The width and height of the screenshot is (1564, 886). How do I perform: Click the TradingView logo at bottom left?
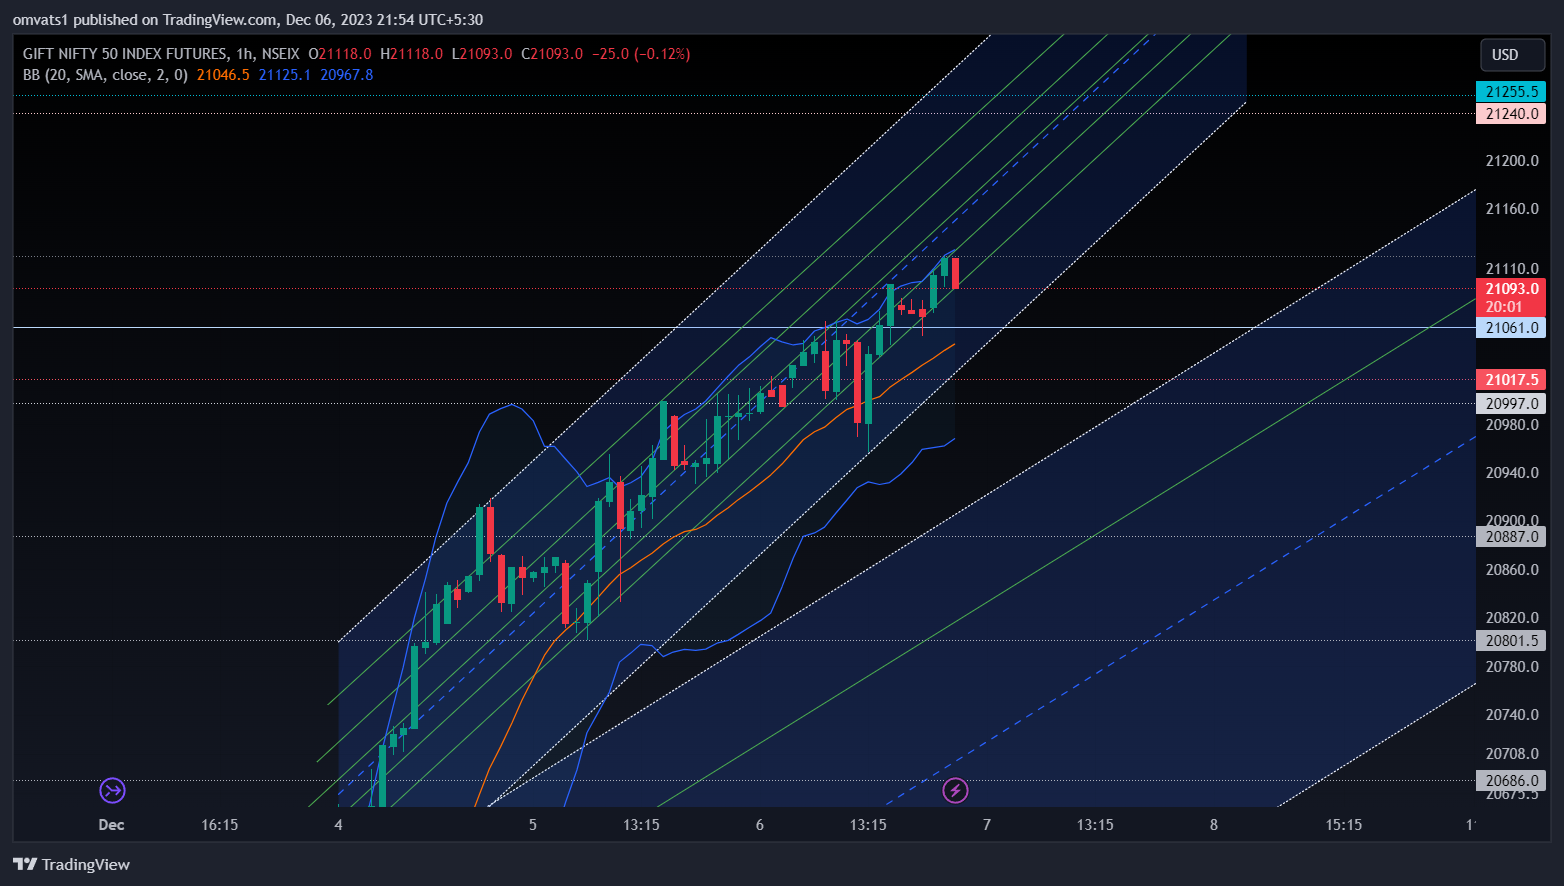(x=72, y=865)
